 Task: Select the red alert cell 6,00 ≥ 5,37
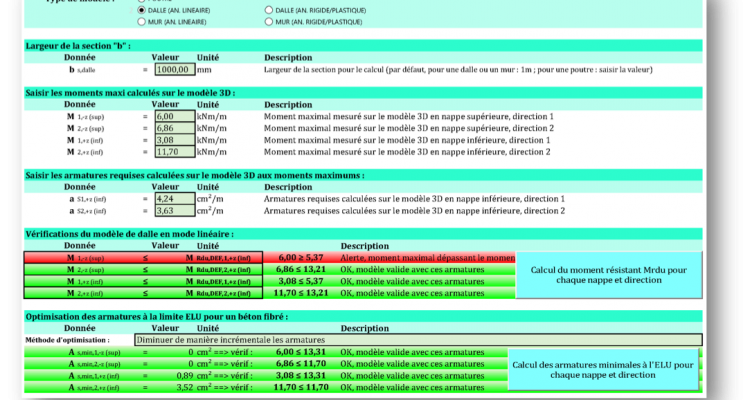[x=300, y=257]
